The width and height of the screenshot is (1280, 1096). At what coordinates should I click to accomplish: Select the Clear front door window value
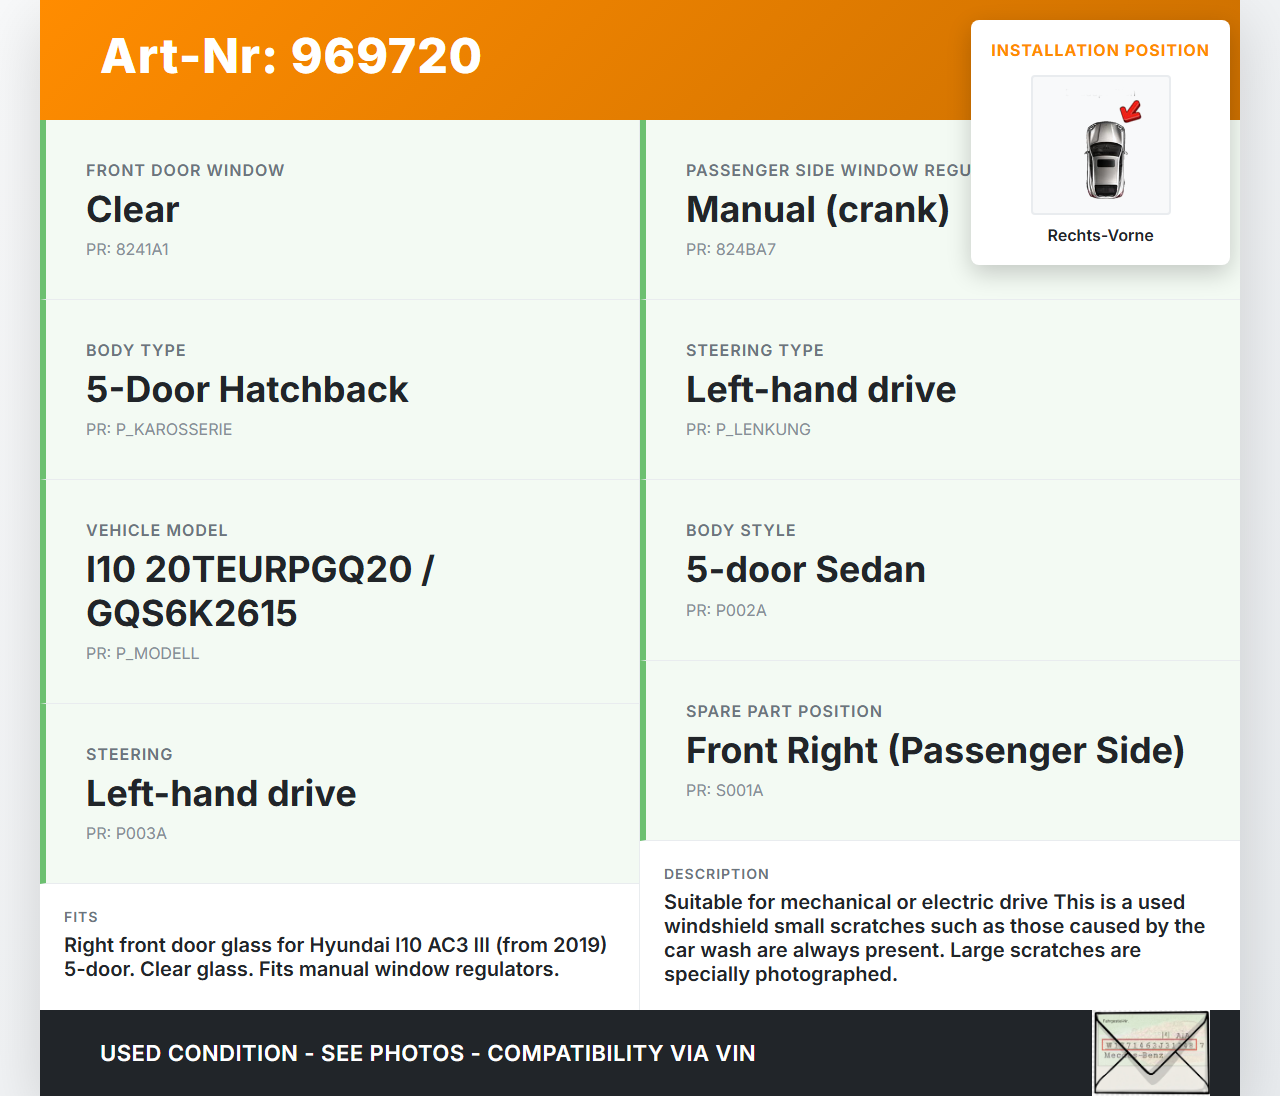(133, 209)
